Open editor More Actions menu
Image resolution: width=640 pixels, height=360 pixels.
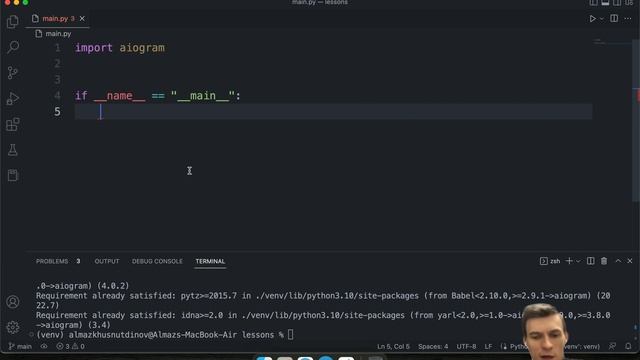pos(628,19)
